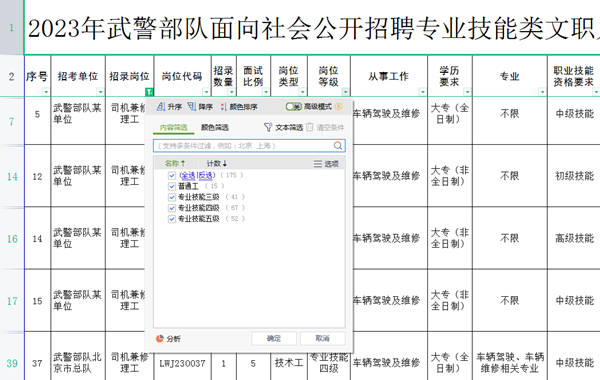Click the ascending sort (升序) icon

pyautogui.click(x=161, y=107)
